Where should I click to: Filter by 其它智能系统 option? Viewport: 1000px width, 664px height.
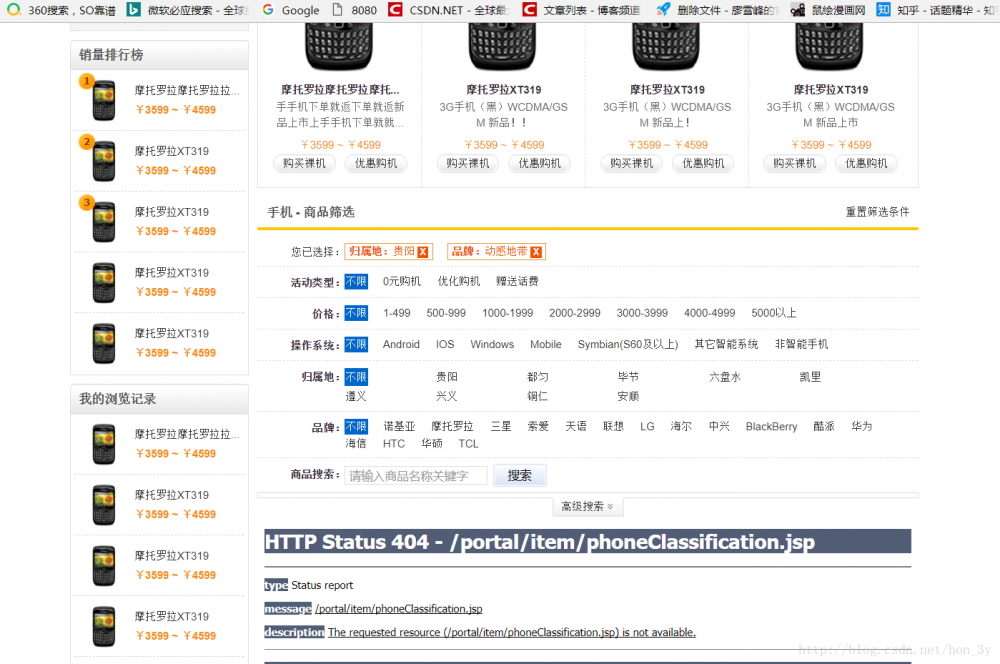pyautogui.click(x=726, y=344)
